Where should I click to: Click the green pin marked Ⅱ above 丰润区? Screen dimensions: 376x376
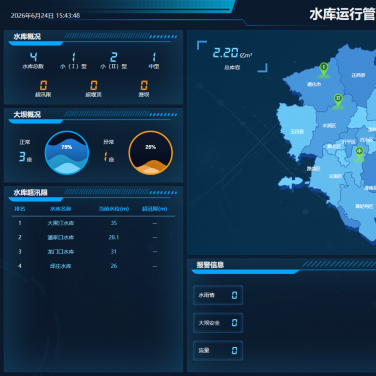(x=338, y=100)
